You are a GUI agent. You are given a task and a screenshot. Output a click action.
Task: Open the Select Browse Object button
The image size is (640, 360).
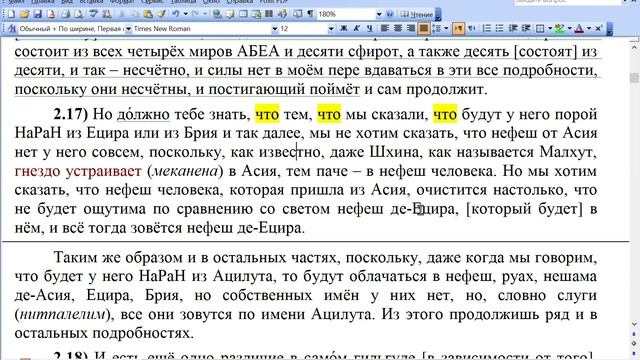click(x=634, y=343)
